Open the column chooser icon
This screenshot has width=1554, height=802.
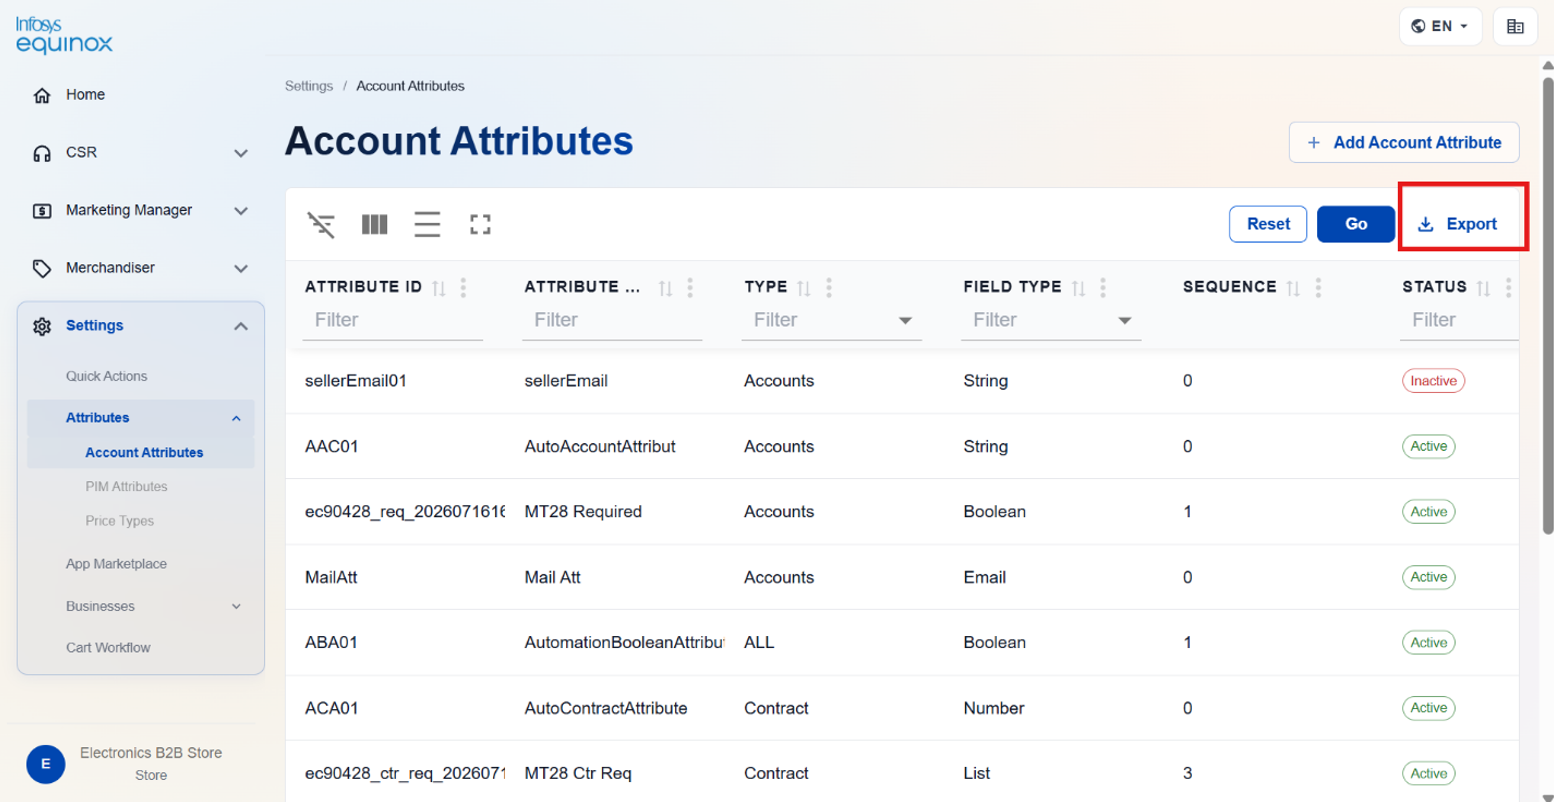click(374, 224)
